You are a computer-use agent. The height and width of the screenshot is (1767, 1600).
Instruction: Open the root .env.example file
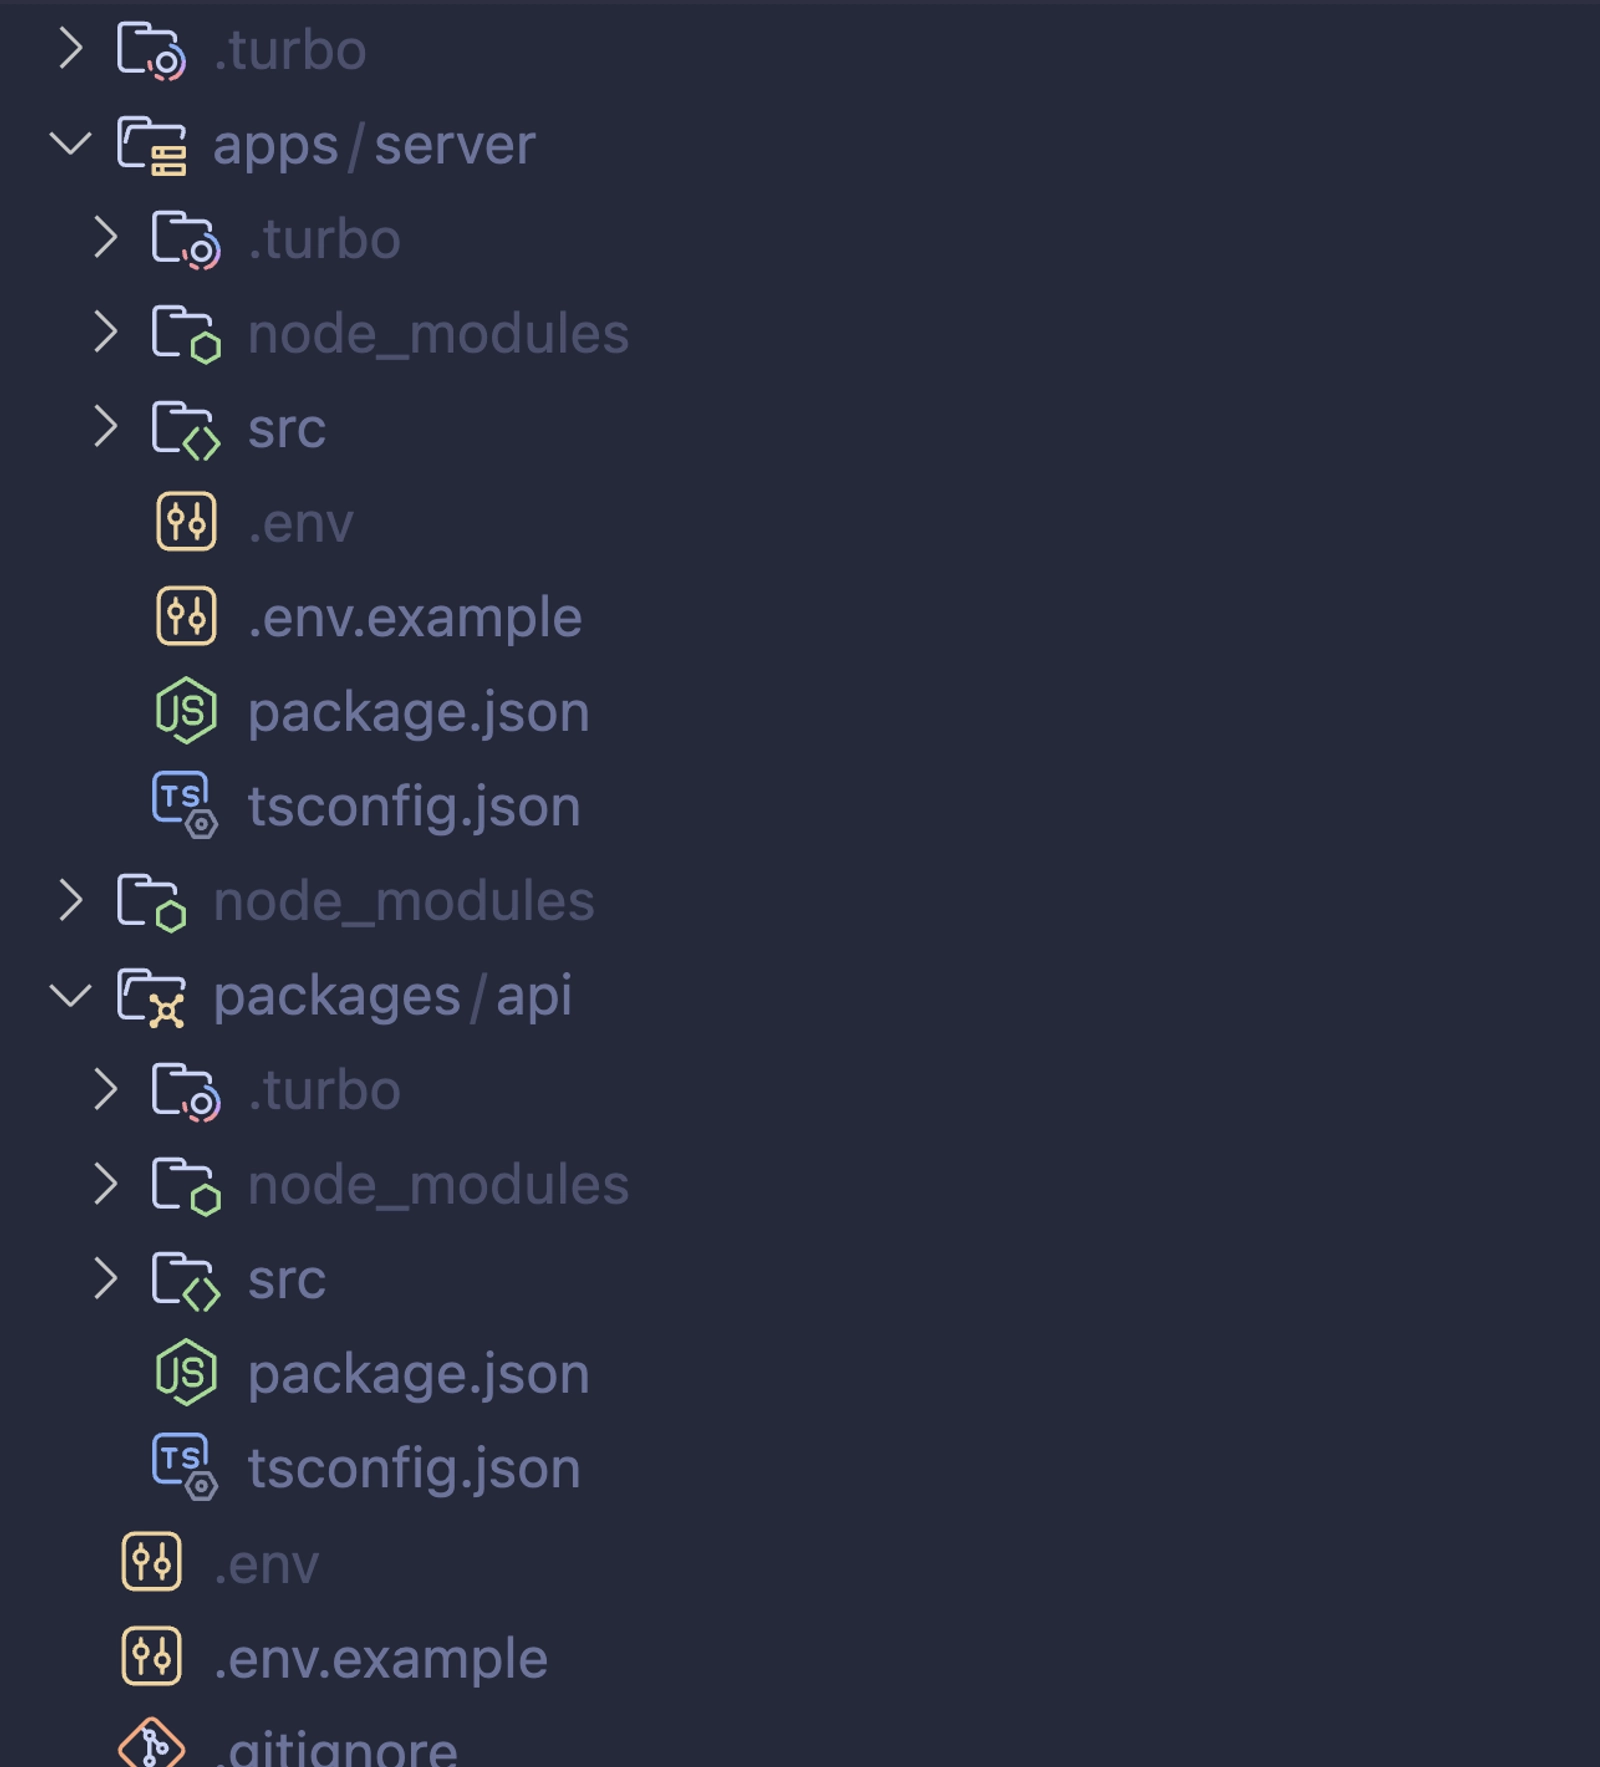[380, 1658]
